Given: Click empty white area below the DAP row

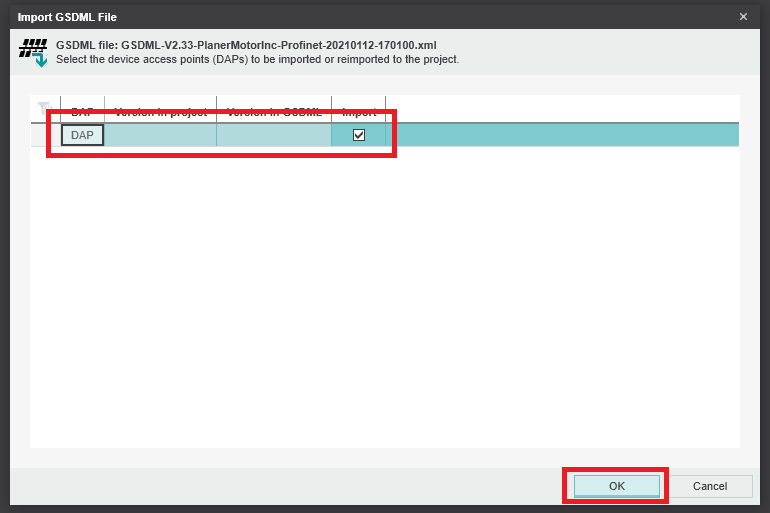Looking at the screenshot, I should pos(385,300).
